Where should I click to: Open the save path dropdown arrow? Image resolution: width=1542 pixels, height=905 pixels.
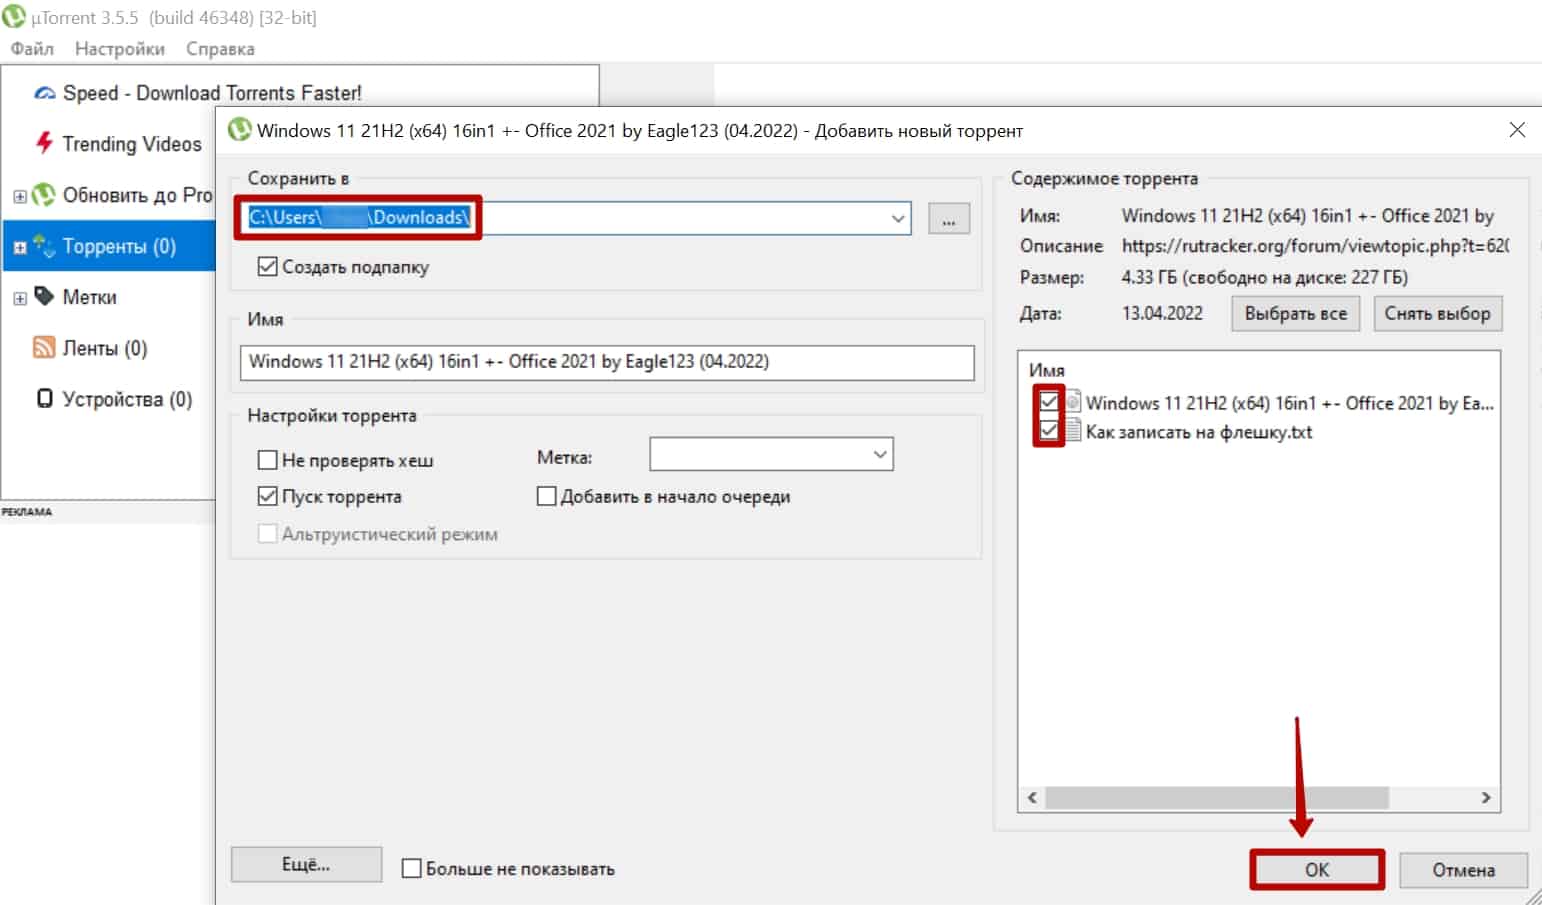click(x=897, y=218)
